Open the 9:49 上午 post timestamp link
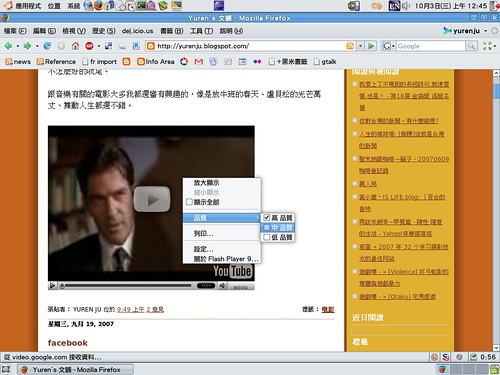Viewport: 500px width, 375px height. point(130,309)
